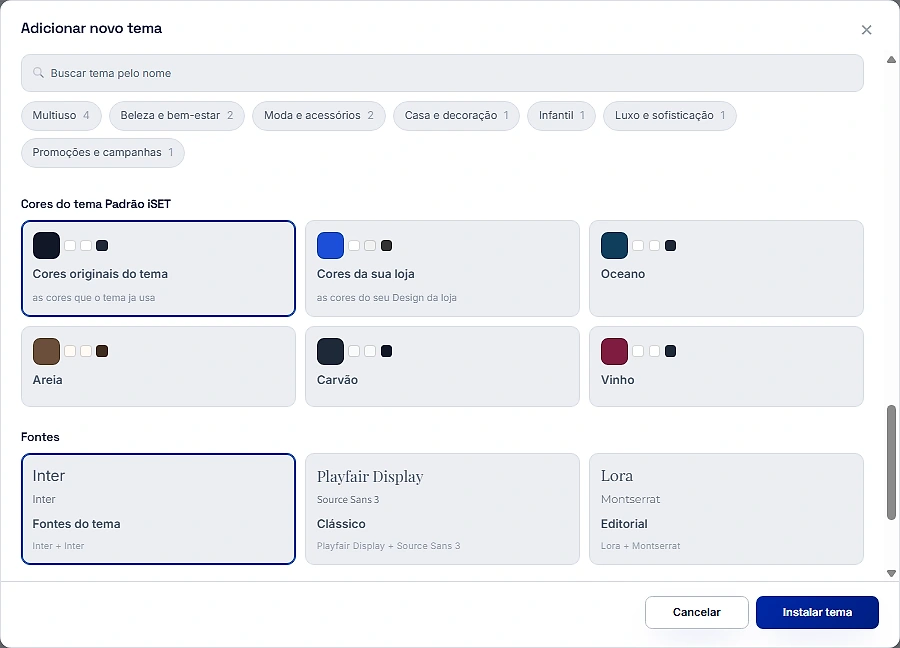Click the Adicionar novo tema title

(x=91, y=28)
